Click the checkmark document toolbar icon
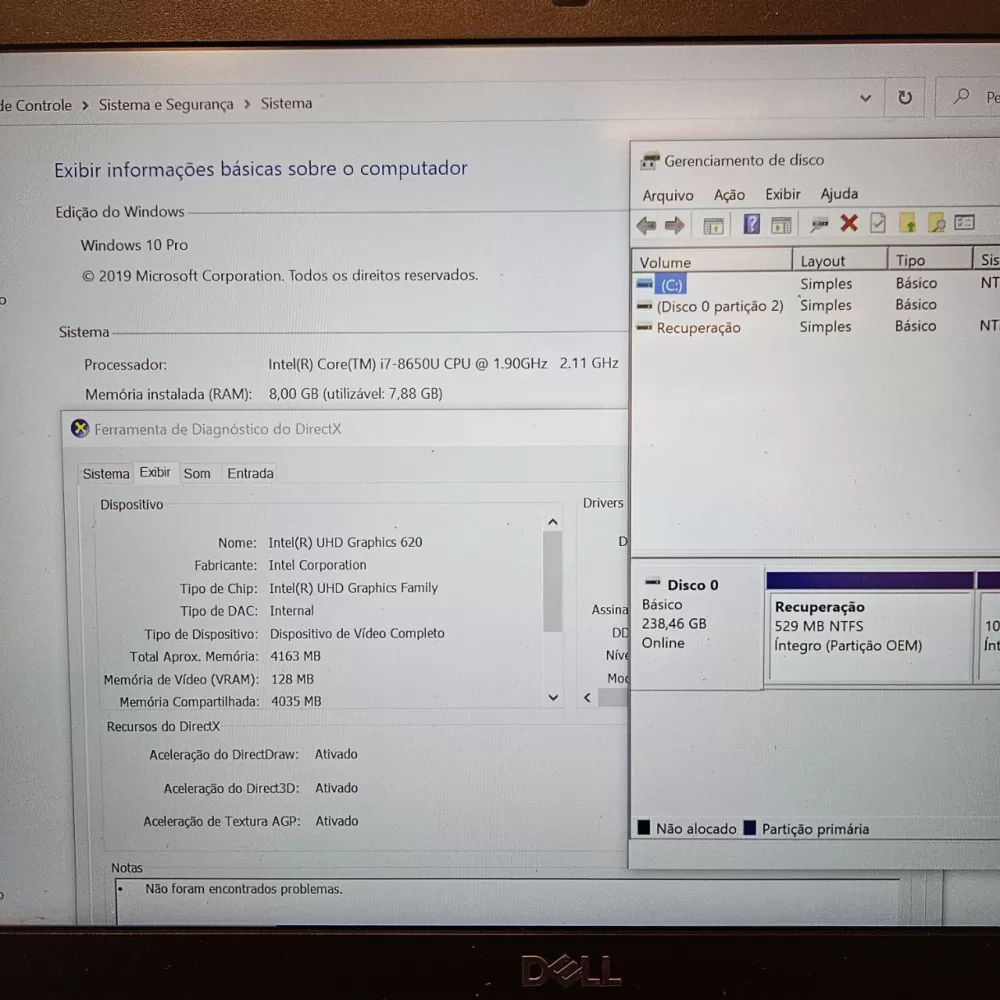The height and width of the screenshot is (1000, 1000). pyautogui.click(x=875, y=224)
